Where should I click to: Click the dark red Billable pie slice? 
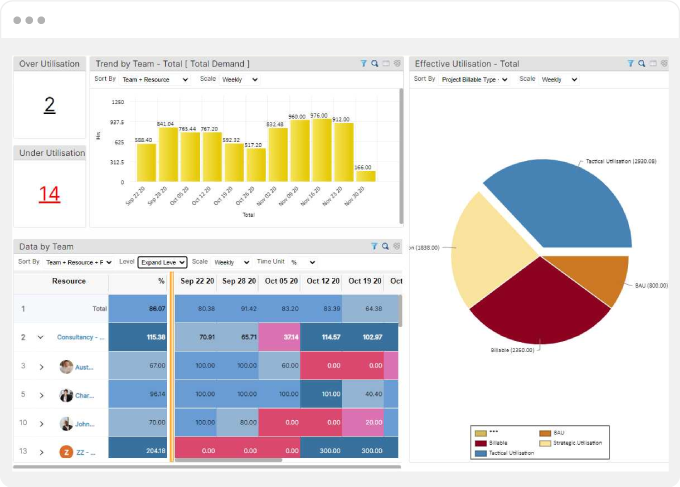click(x=540, y=308)
